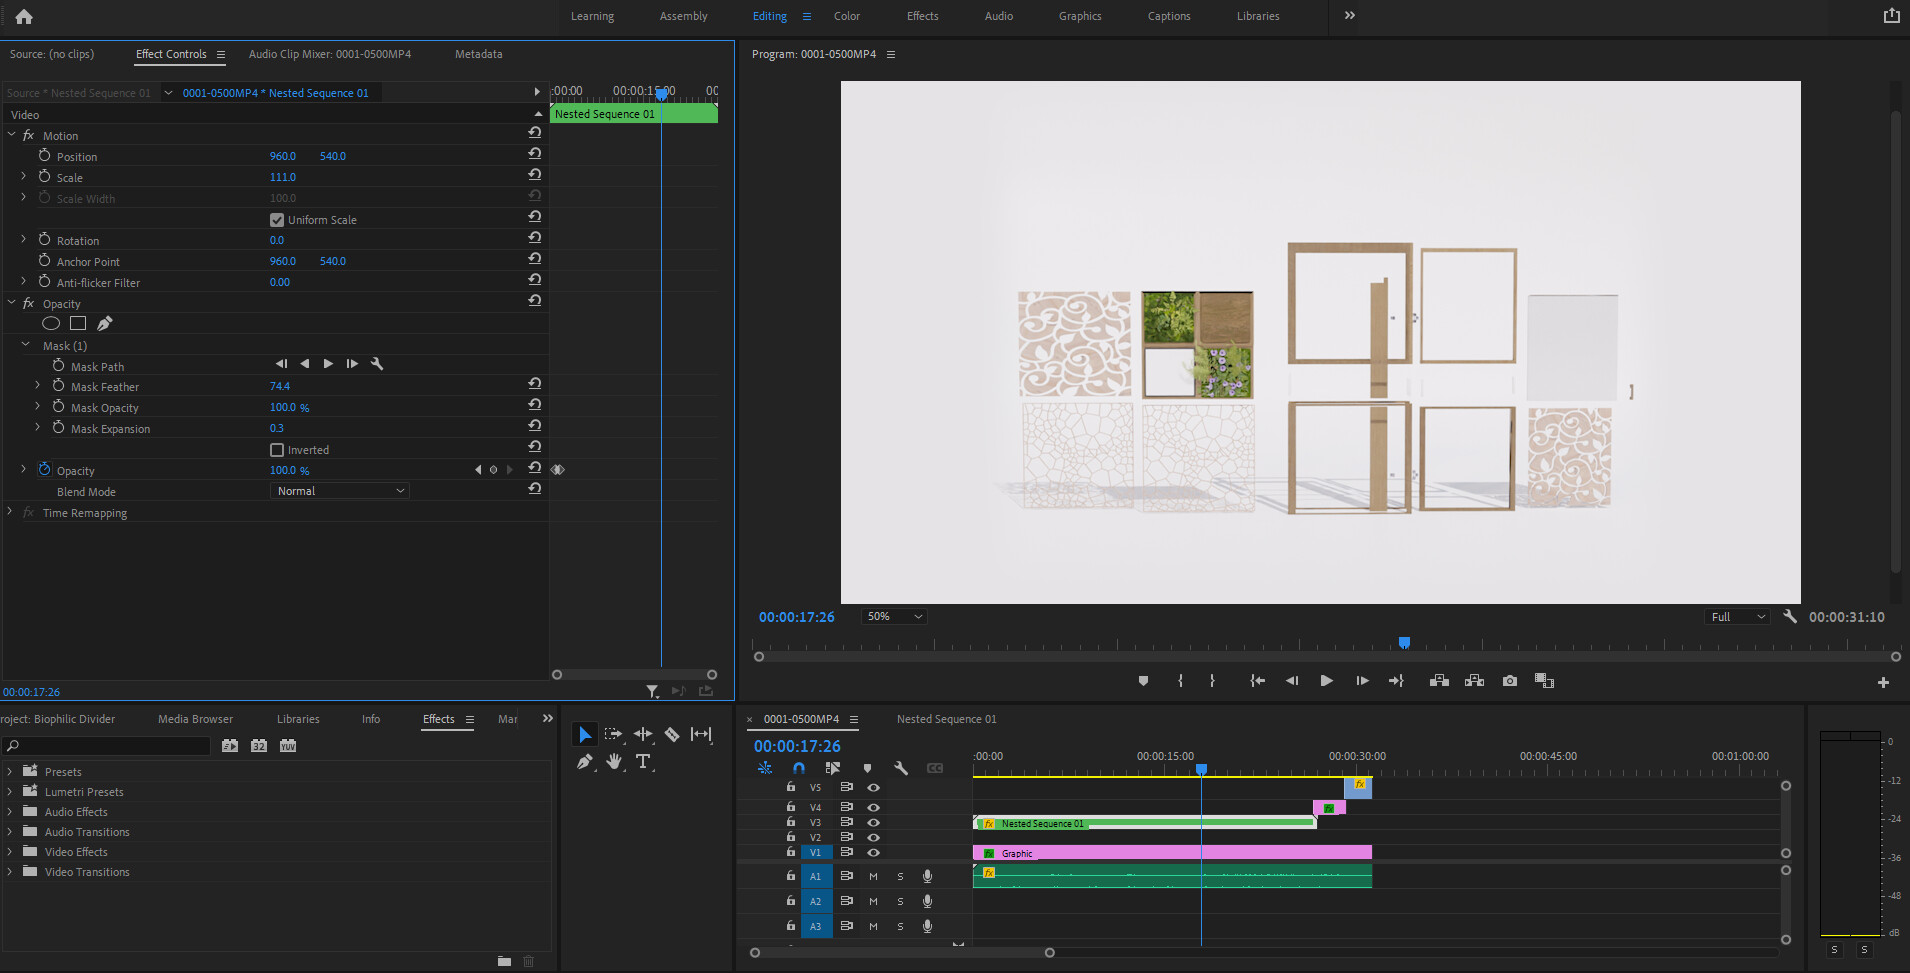
Task: Expand the Video Transitions folder
Action: pyautogui.click(x=10, y=872)
